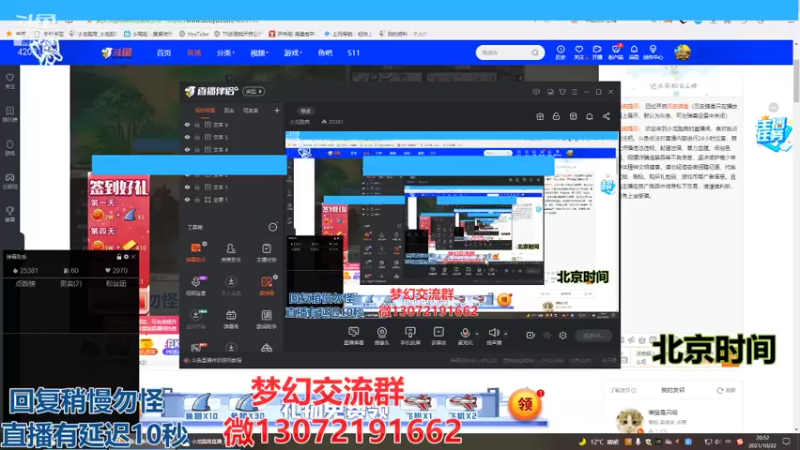Open the 主播任务 clipboard tool icon
Image resolution: width=800 pixels, height=450 pixels.
(266, 252)
